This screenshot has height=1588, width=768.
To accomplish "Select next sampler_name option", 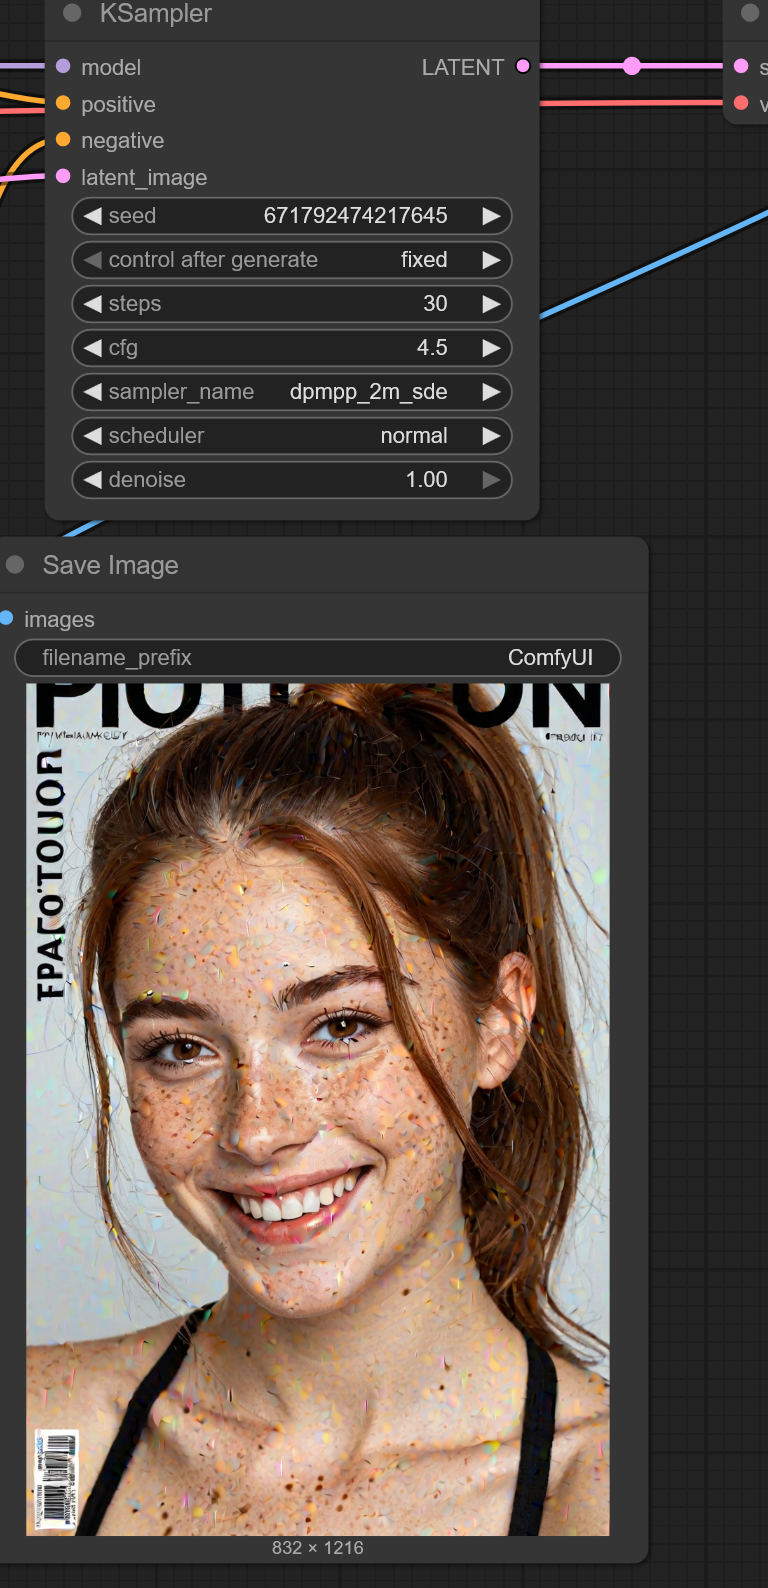I will [491, 392].
